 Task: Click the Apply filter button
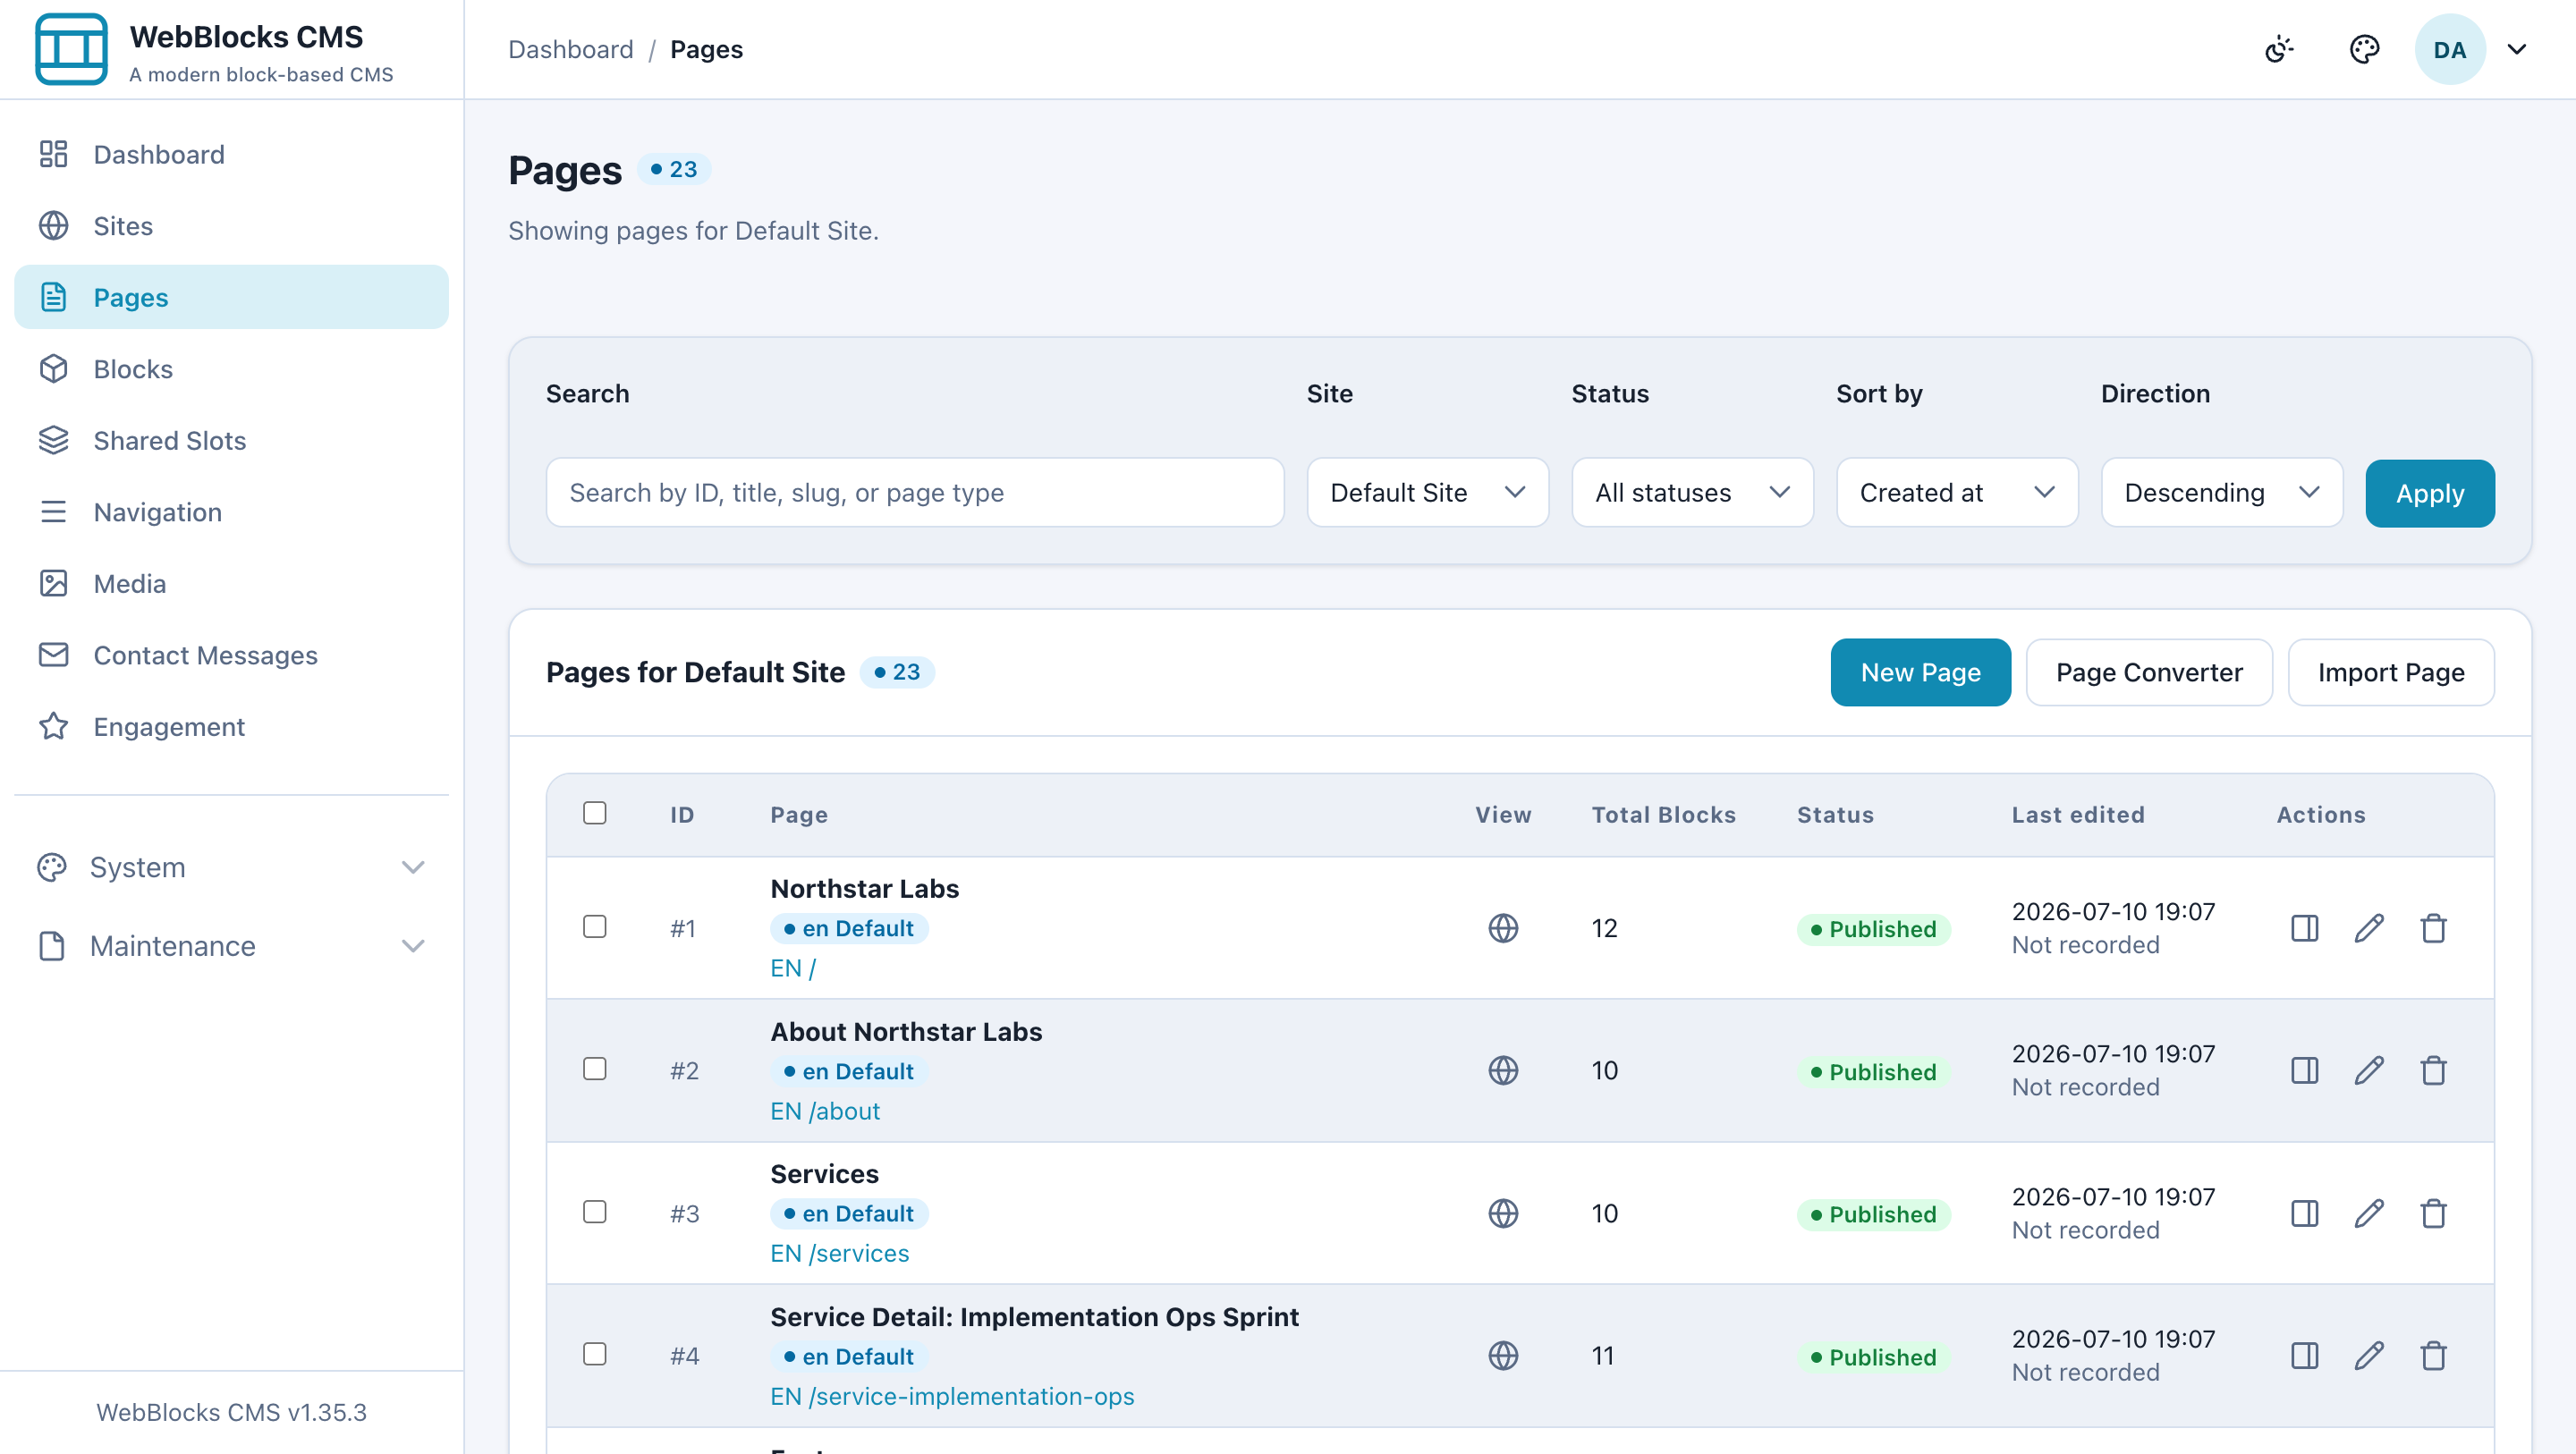[x=2429, y=493]
